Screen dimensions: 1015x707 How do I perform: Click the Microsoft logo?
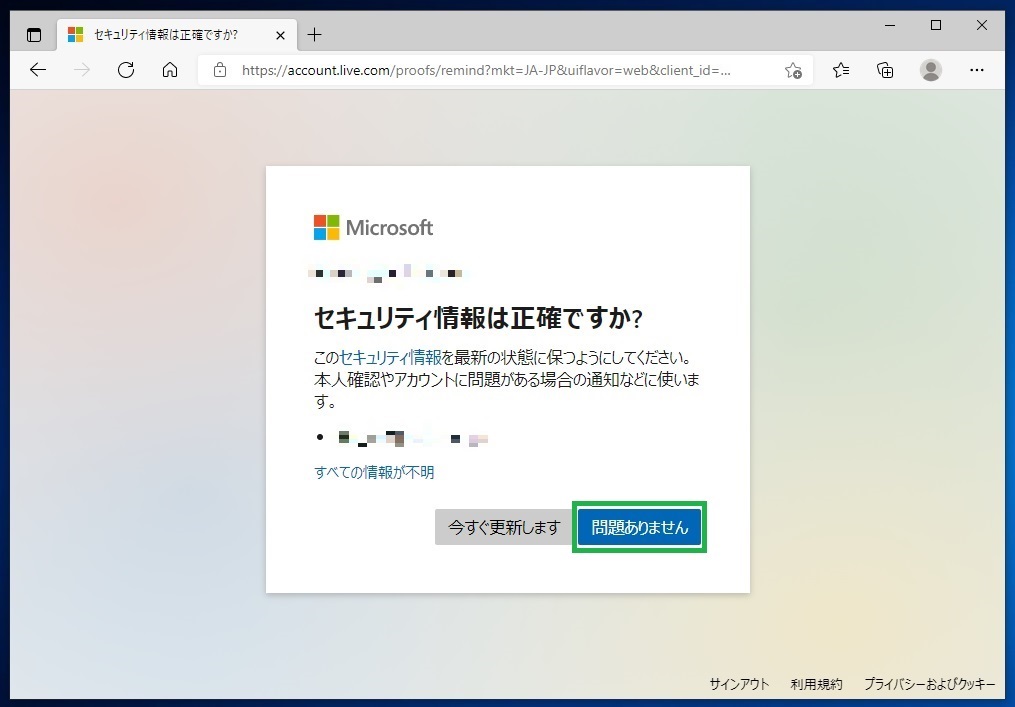(374, 227)
